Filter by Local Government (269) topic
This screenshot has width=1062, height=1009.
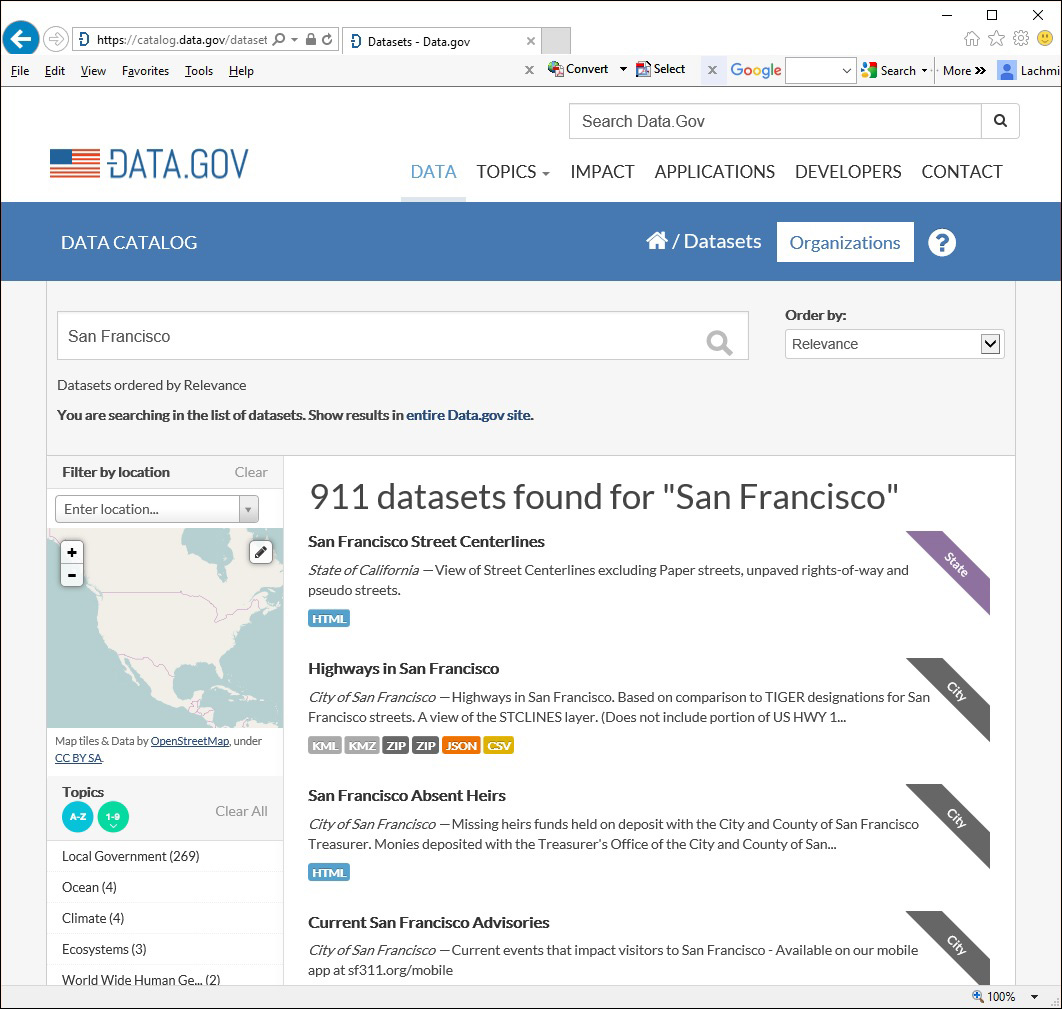tap(131, 856)
